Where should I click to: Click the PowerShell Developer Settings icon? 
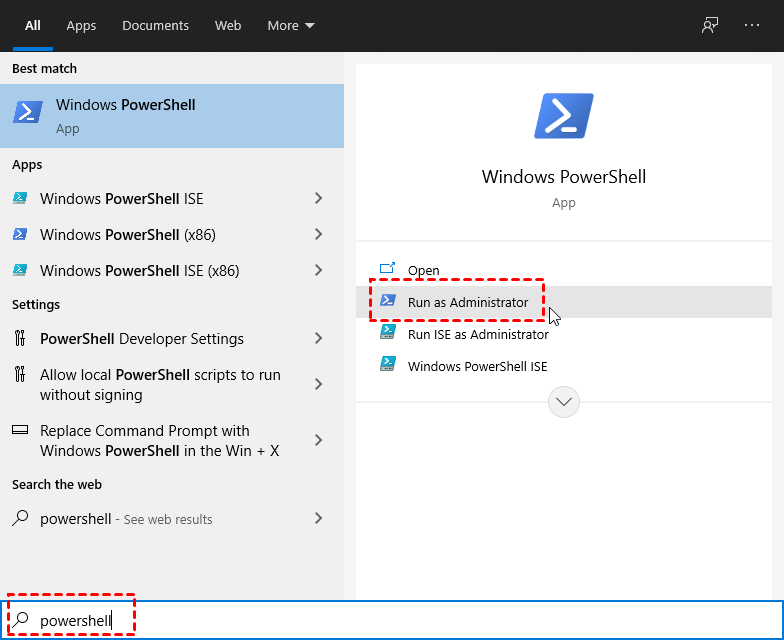click(x=20, y=339)
